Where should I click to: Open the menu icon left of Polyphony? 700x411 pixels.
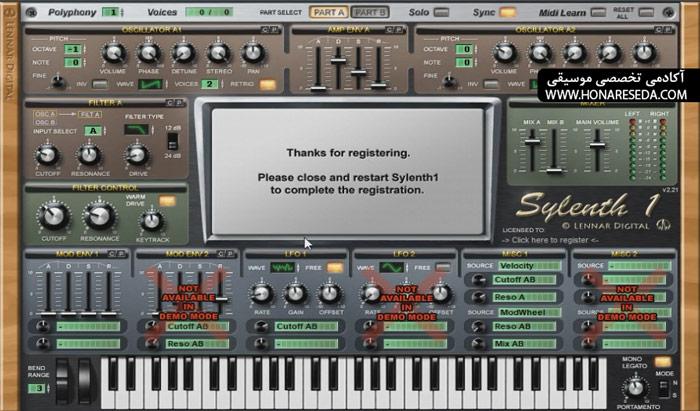pyautogui.click(x=31, y=12)
